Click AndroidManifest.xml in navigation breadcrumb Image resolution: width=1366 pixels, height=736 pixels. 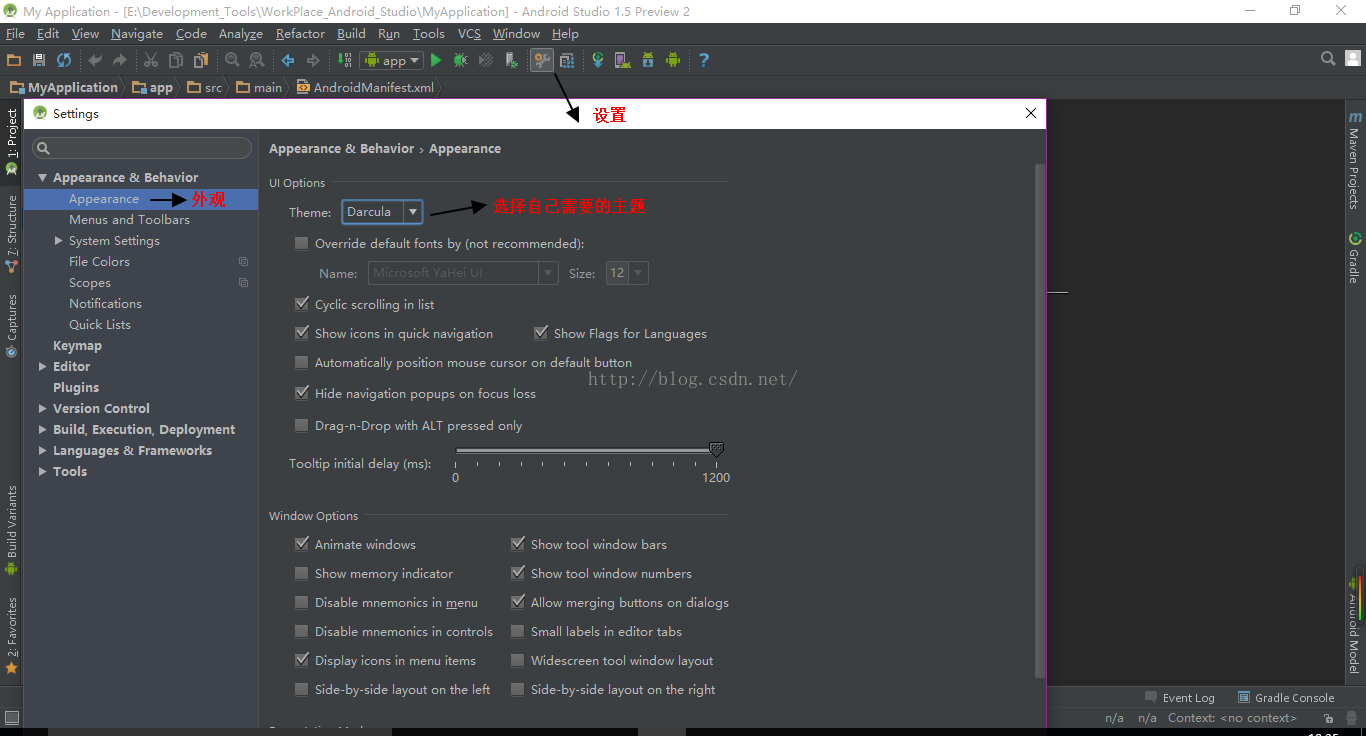(x=365, y=87)
